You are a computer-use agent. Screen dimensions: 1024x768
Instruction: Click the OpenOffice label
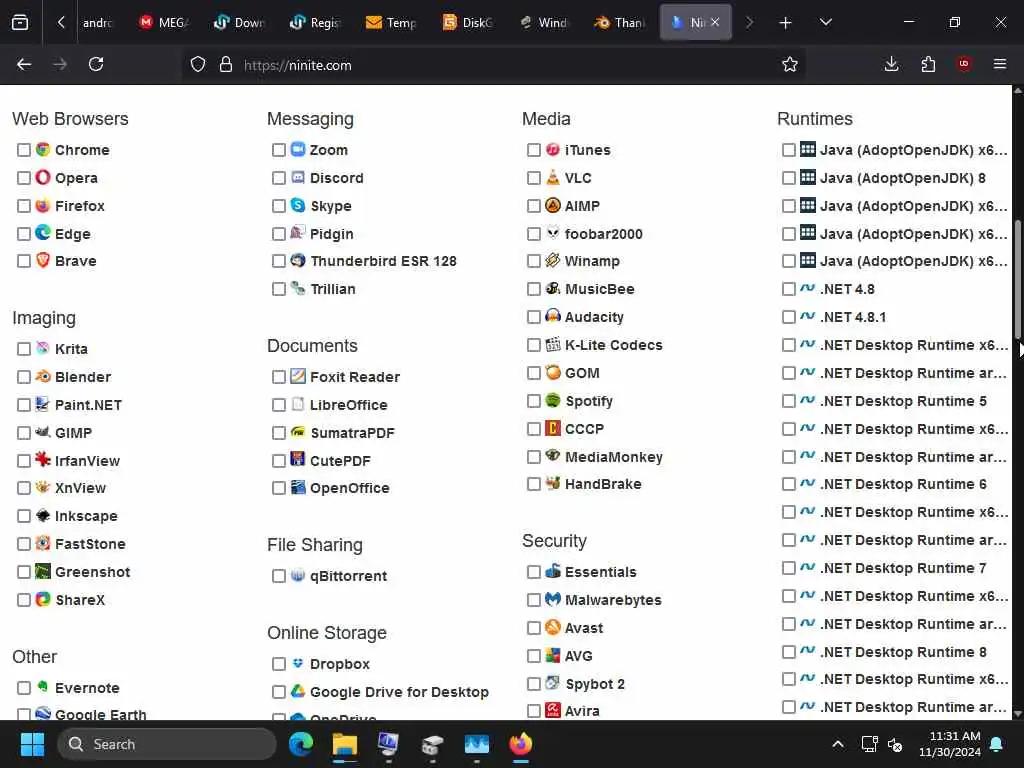point(349,488)
